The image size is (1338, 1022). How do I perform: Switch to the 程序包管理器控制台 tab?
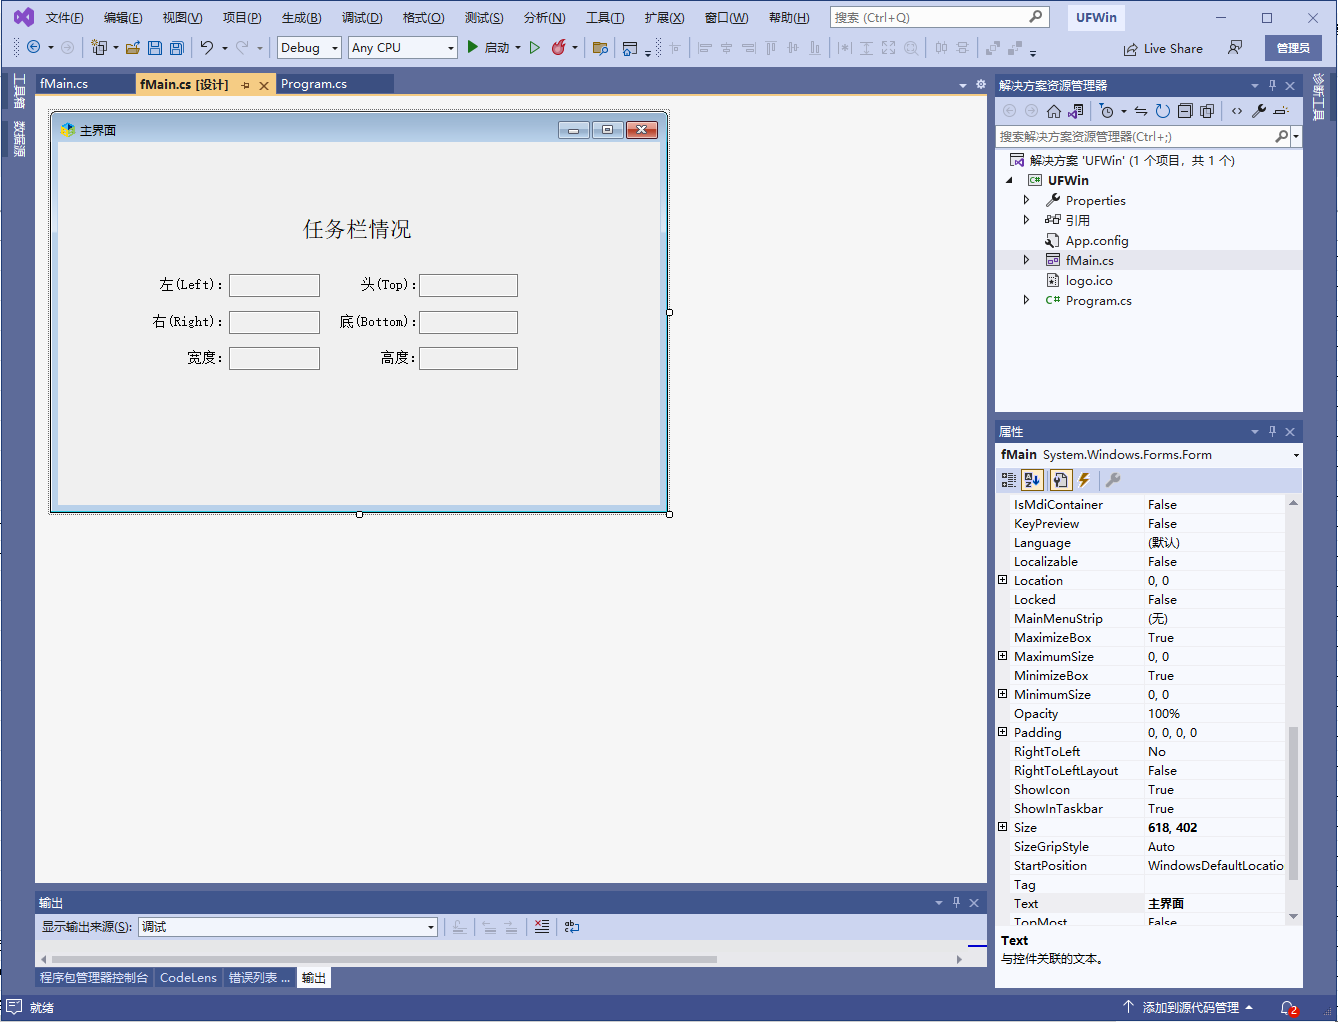94,978
